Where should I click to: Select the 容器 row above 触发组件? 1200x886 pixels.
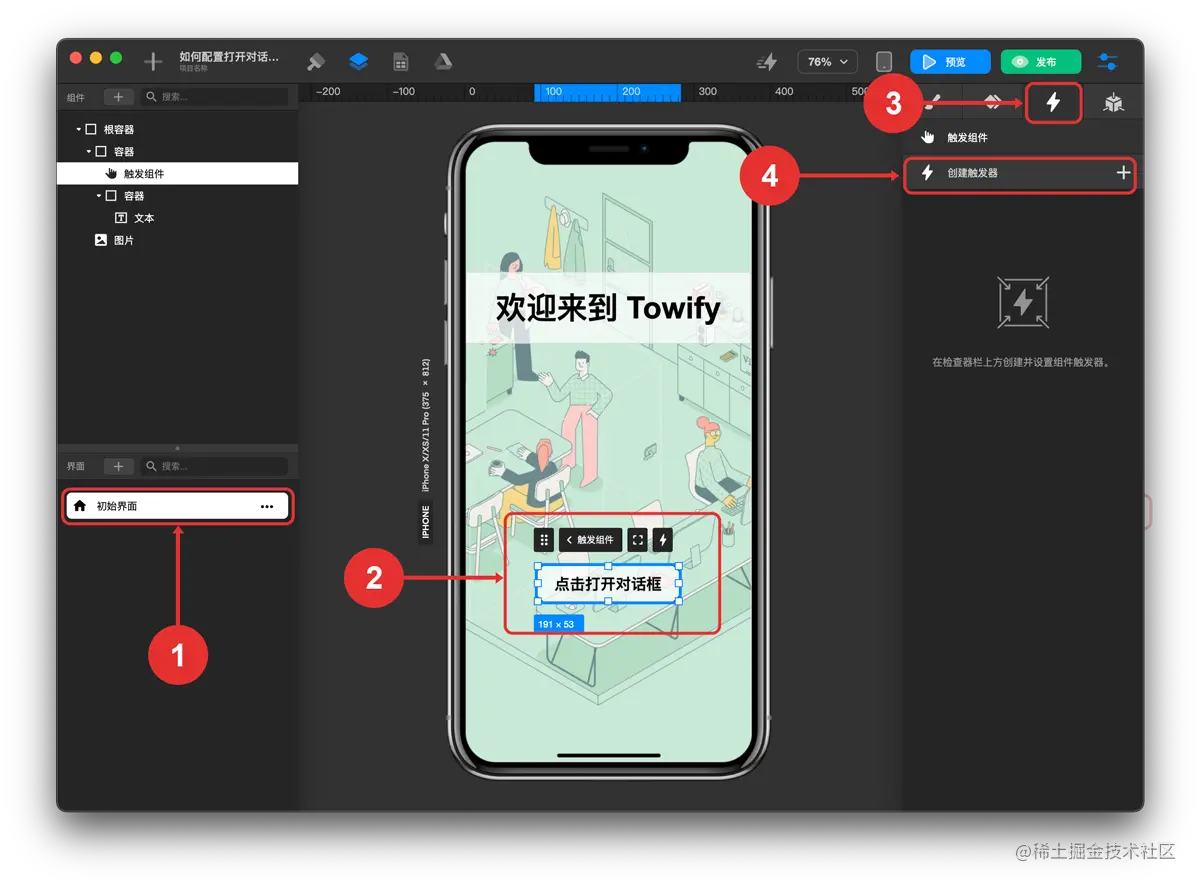123,152
